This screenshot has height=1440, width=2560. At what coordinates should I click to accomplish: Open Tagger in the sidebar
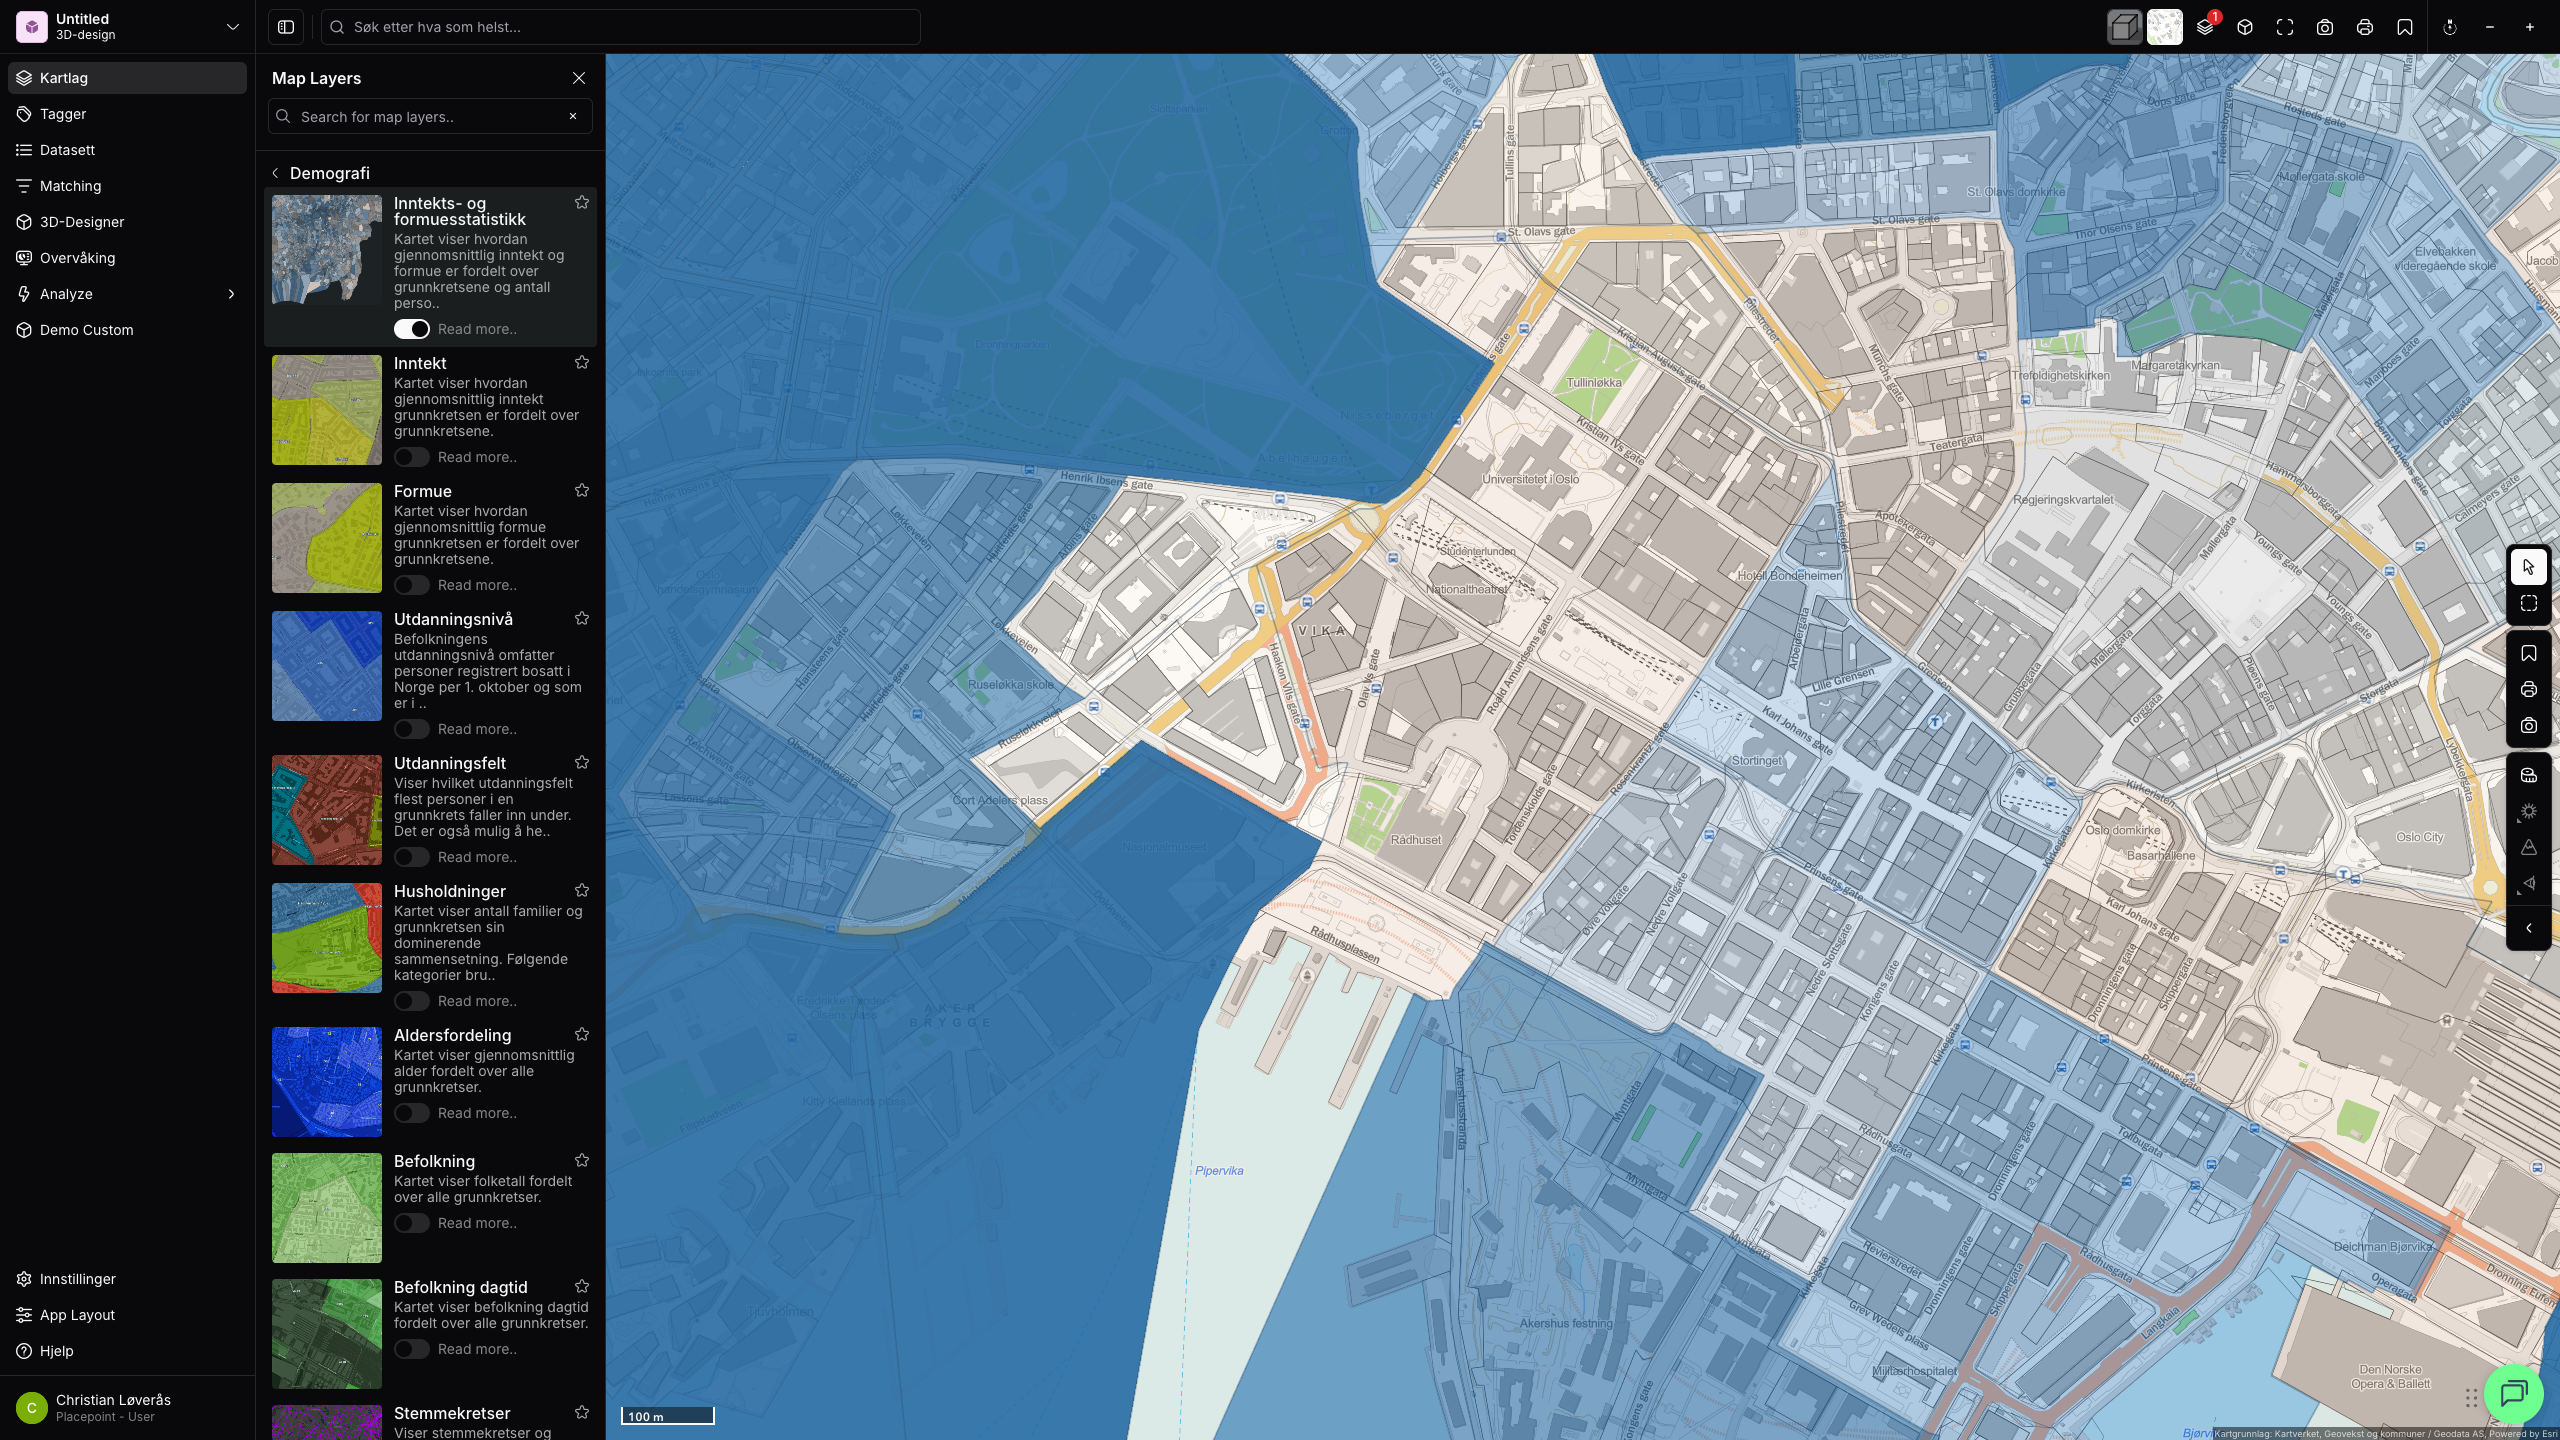pyautogui.click(x=127, y=114)
